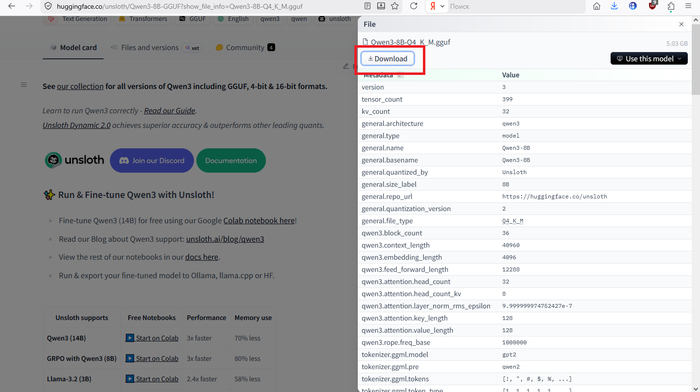The image size is (700, 392).
Task: Follow the Colab notebook here link
Action: click(259, 221)
